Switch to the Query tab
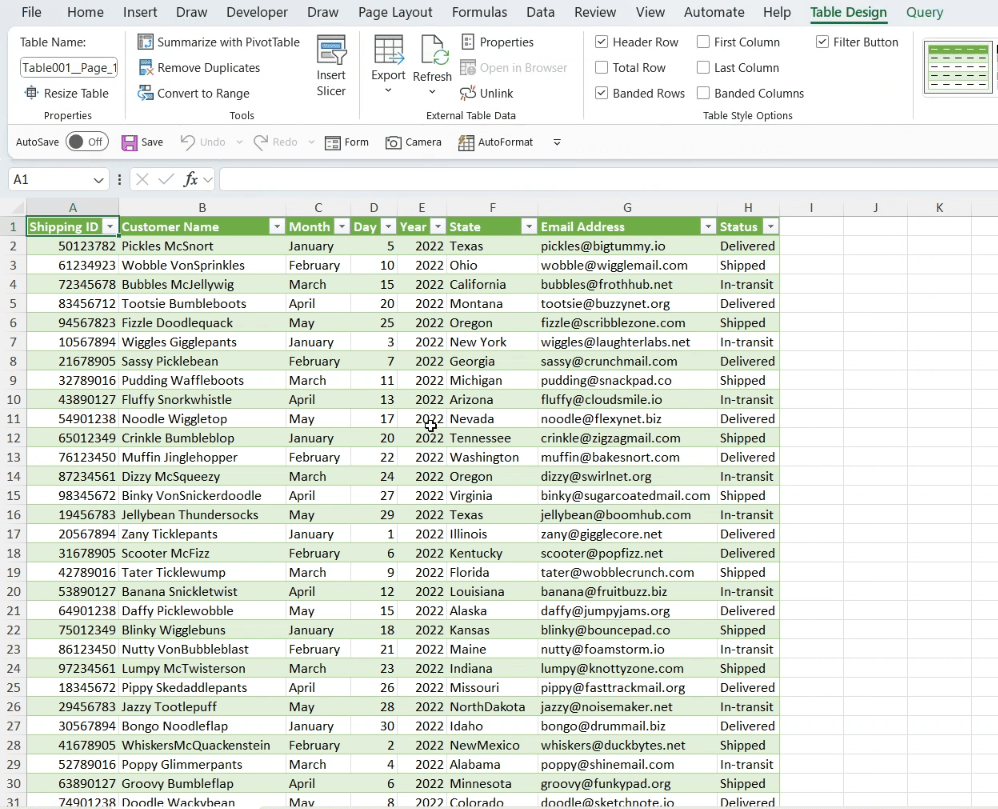The height and width of the screenshot is (809, 998). click(x=924, y=12)
